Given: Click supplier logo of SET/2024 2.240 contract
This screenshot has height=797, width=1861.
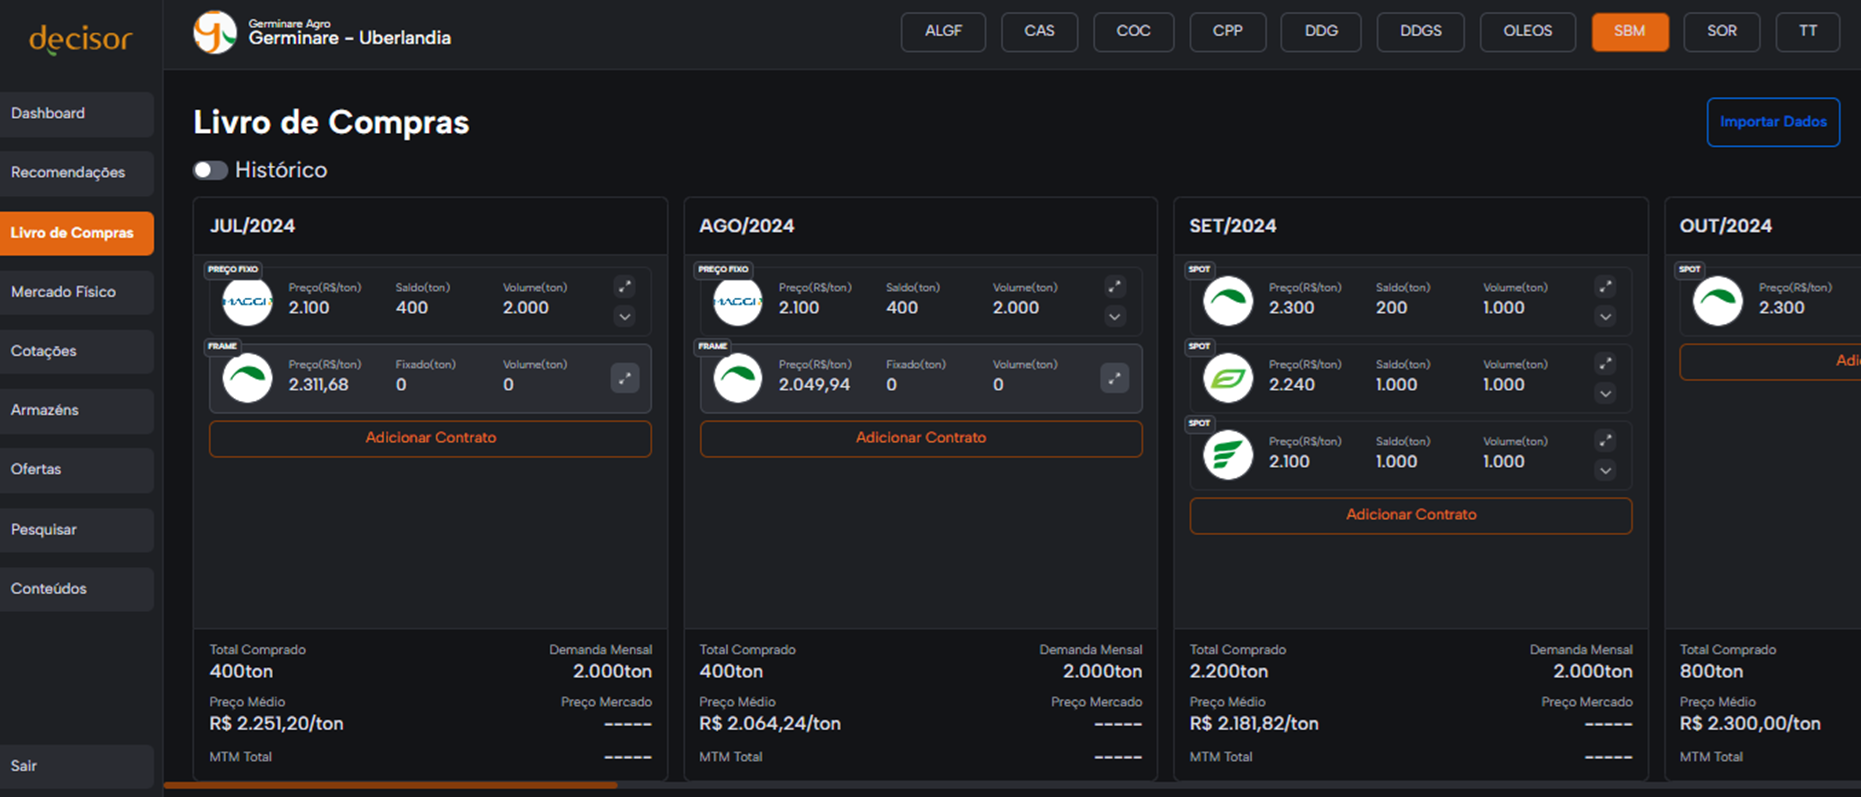Looking at the screenshot, I should tap(1228, 378).
